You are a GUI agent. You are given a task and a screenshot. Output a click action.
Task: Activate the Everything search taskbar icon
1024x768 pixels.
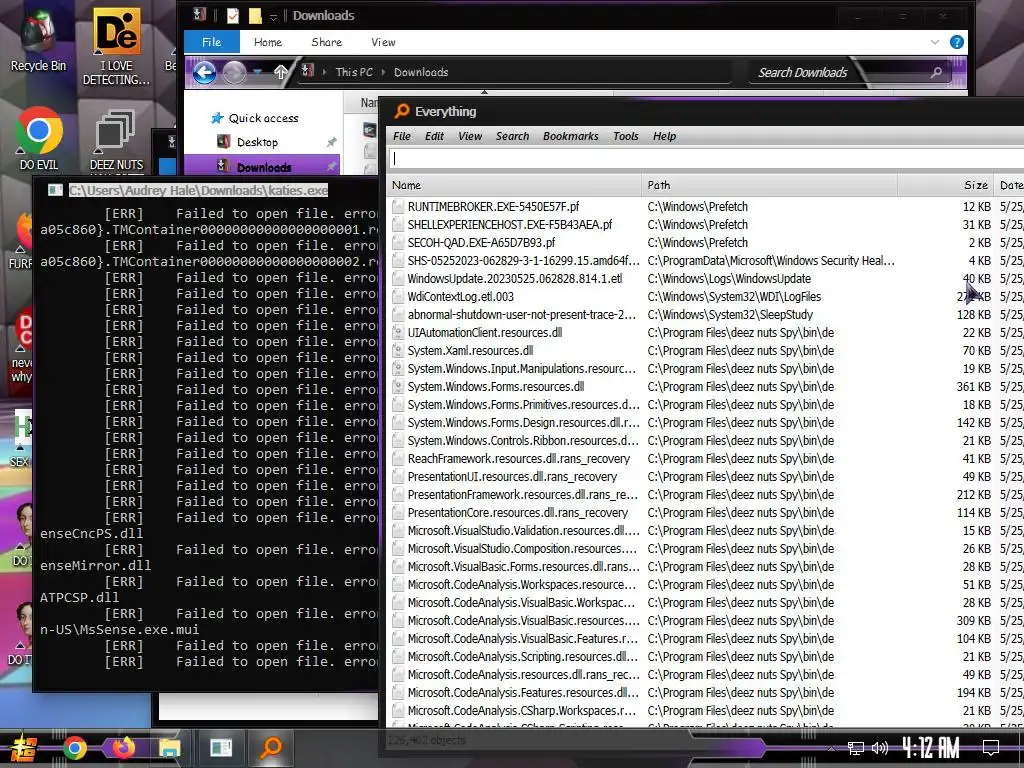click(x=270, y=748)
